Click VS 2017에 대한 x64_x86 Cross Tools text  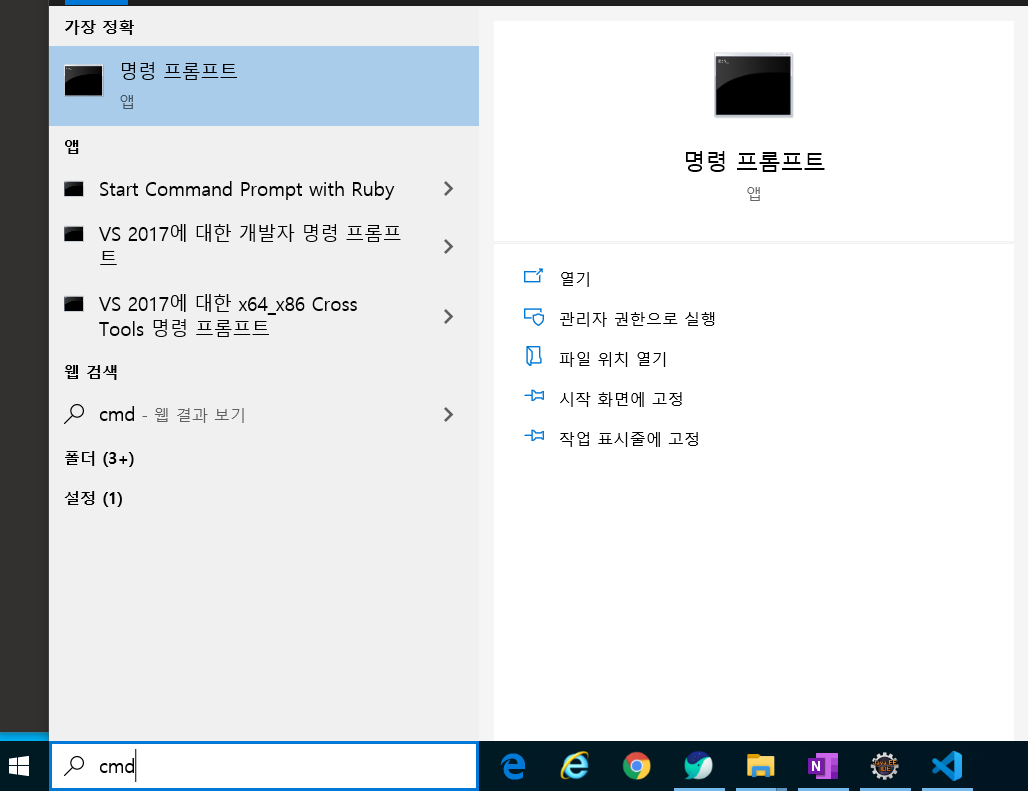pos(228,316)
